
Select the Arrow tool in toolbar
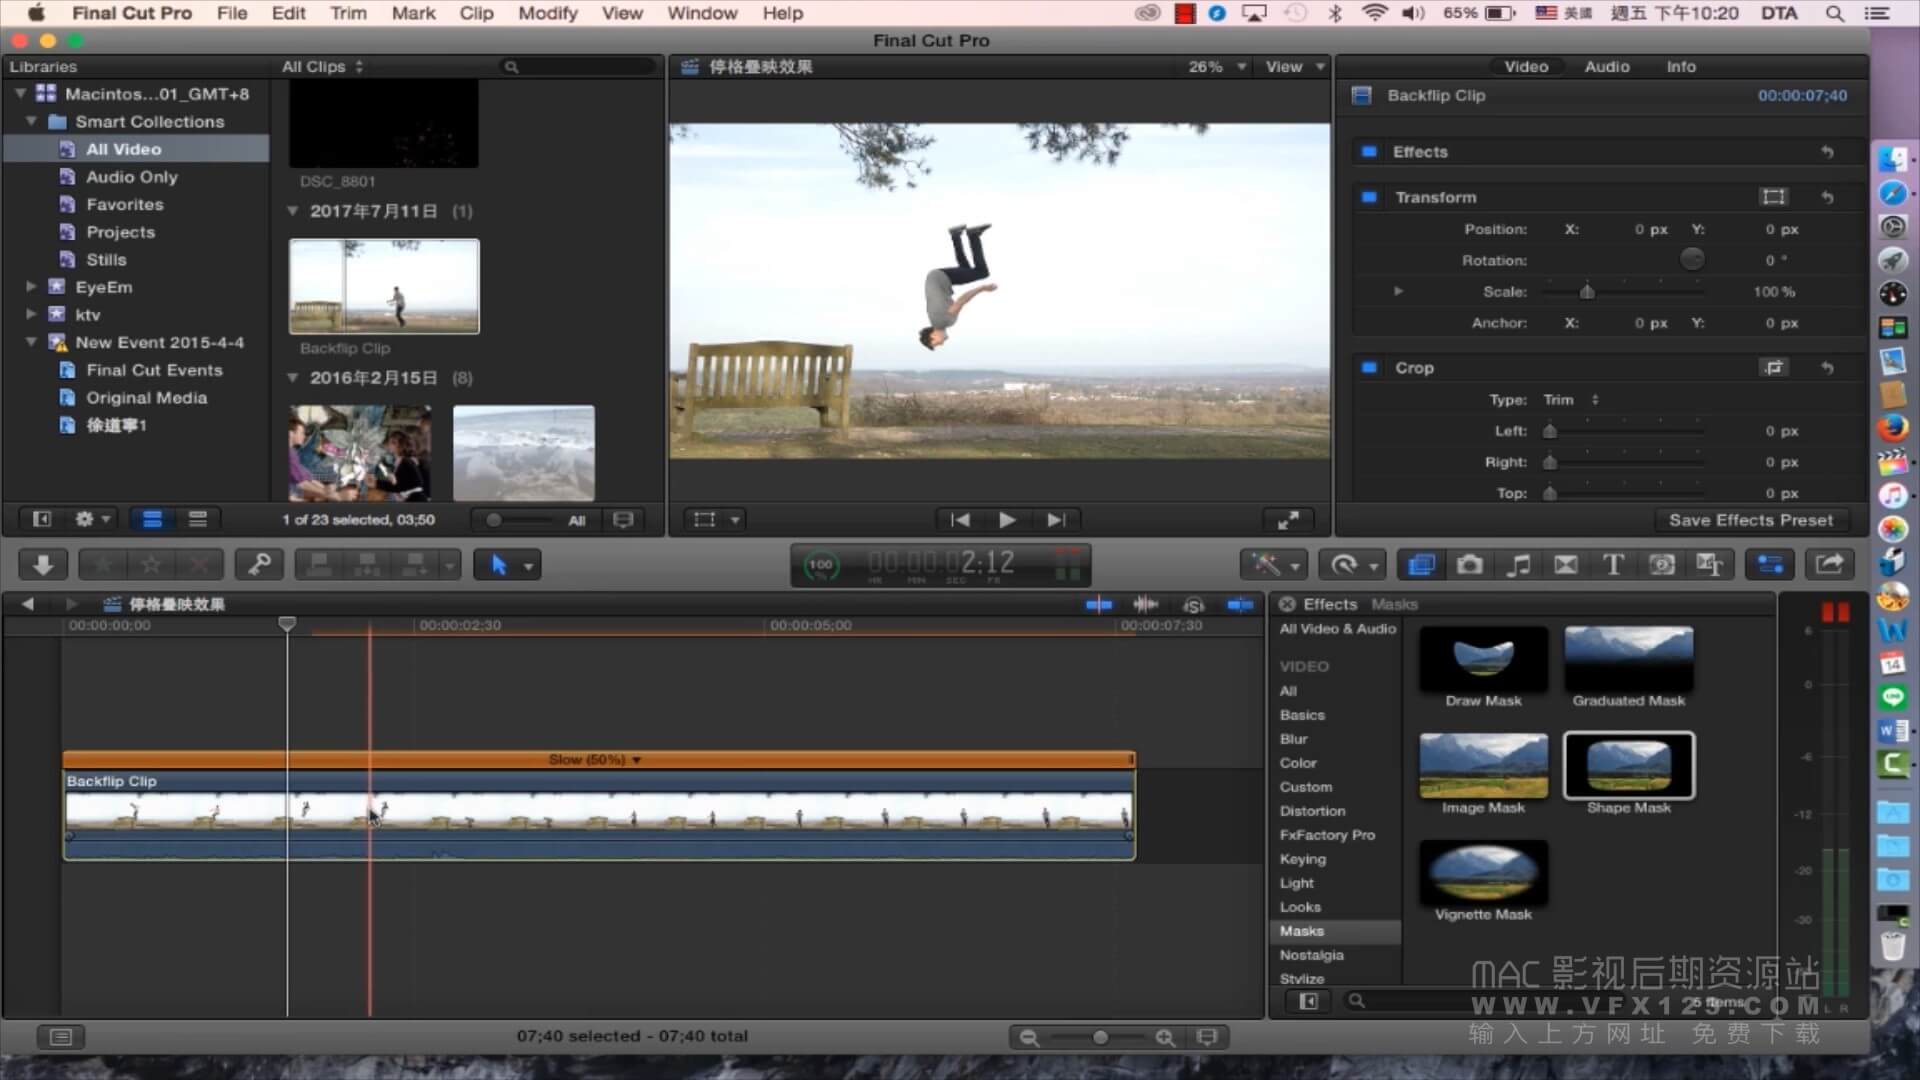pyautogui.click(x=498, y=565)
